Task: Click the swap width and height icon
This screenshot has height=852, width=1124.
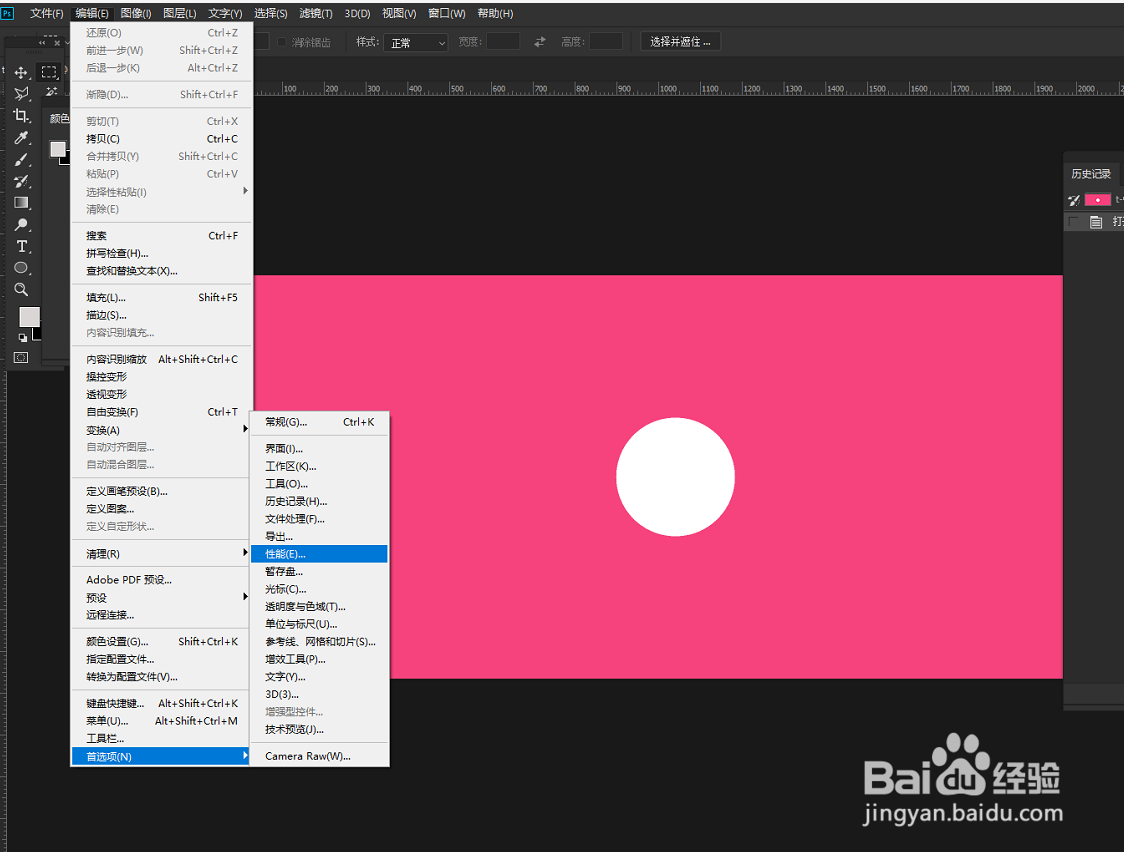Action: (540, 42)
